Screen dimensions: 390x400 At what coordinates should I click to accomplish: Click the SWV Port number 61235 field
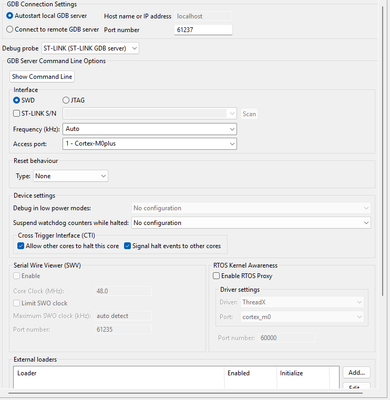[x=123, y=329]
